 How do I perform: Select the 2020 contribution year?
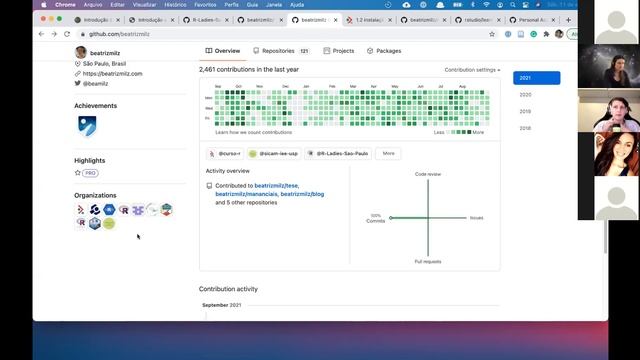[525, 95]
